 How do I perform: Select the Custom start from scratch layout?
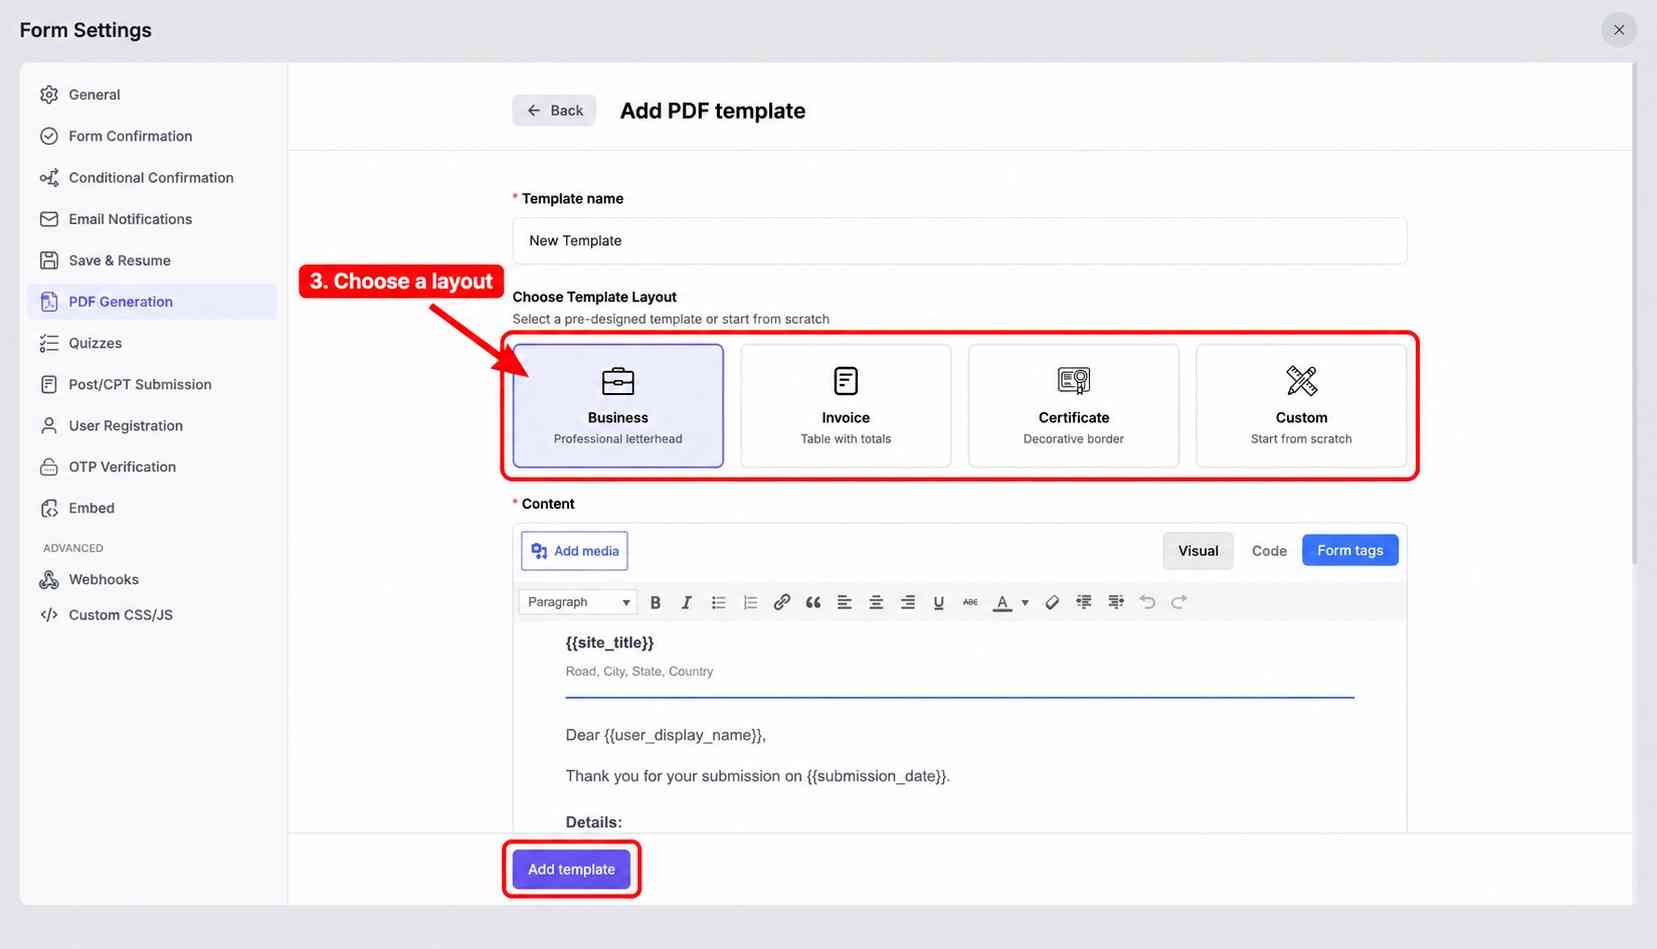[x=1301, y=406]
